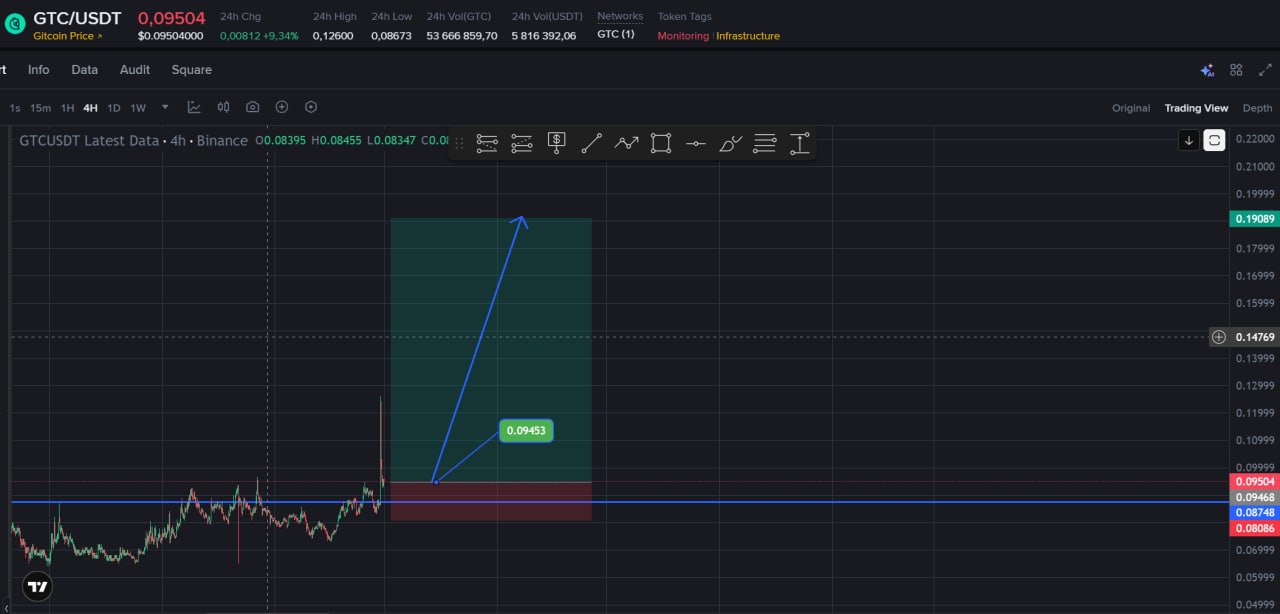Expand the more time intervals dropdown

tap(165, 107)
